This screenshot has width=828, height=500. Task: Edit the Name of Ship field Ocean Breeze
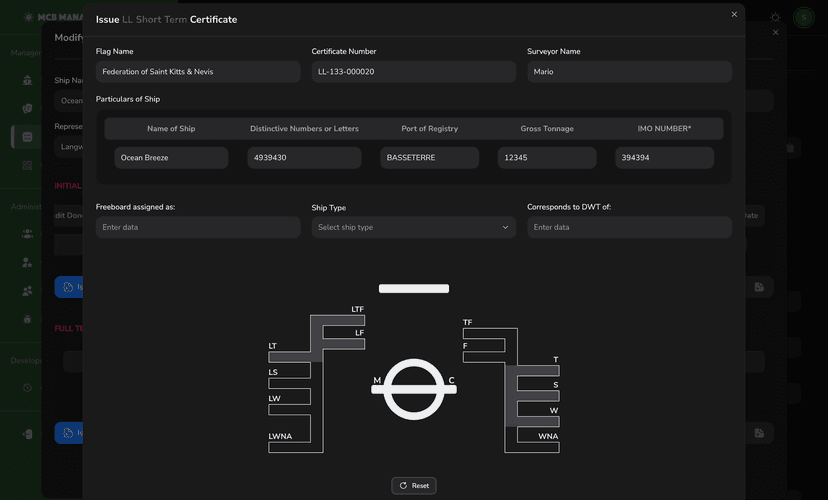tap(171, 158)
